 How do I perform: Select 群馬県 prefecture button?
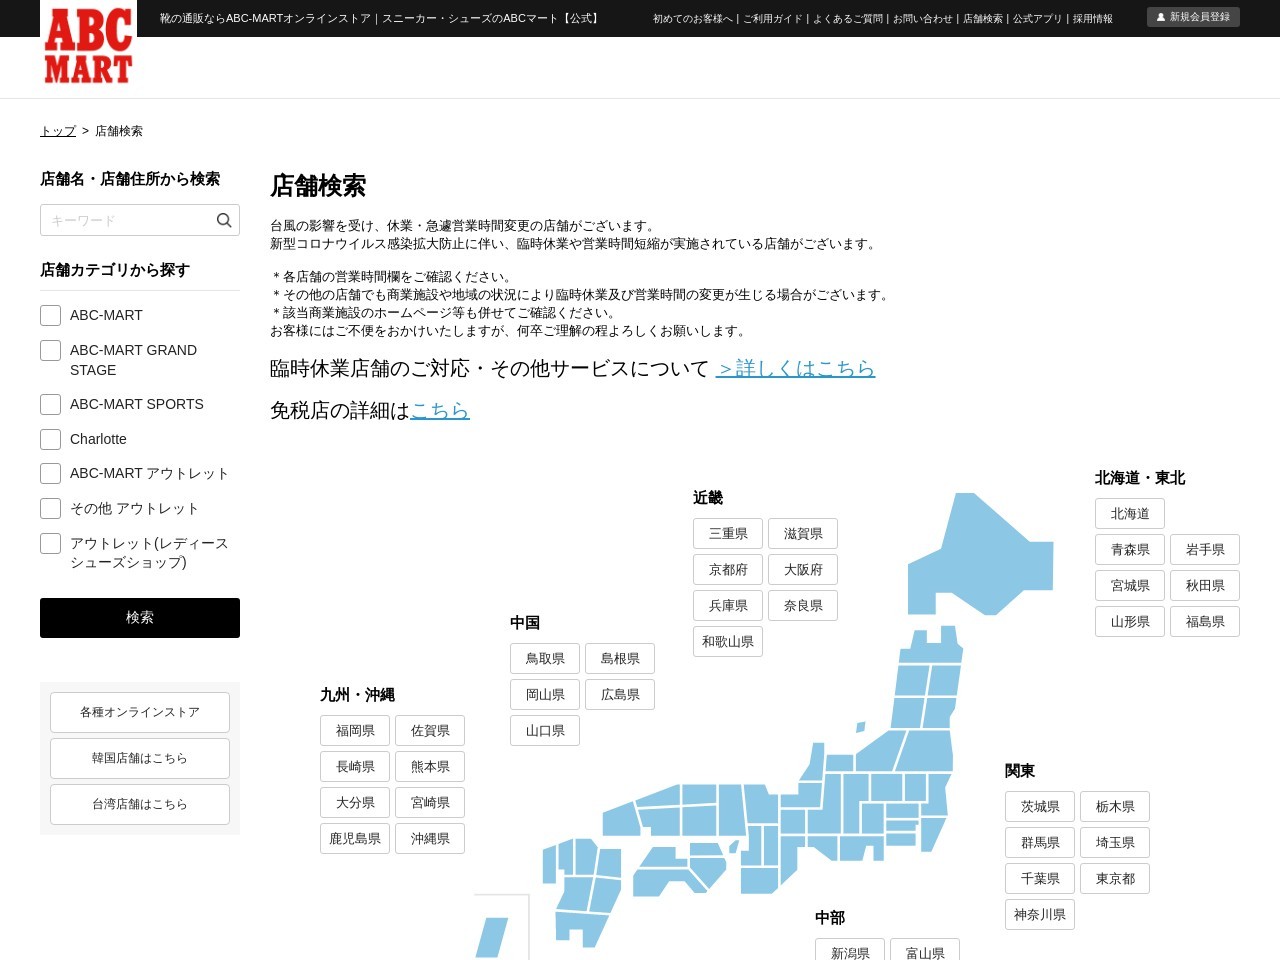point(1040,843)
